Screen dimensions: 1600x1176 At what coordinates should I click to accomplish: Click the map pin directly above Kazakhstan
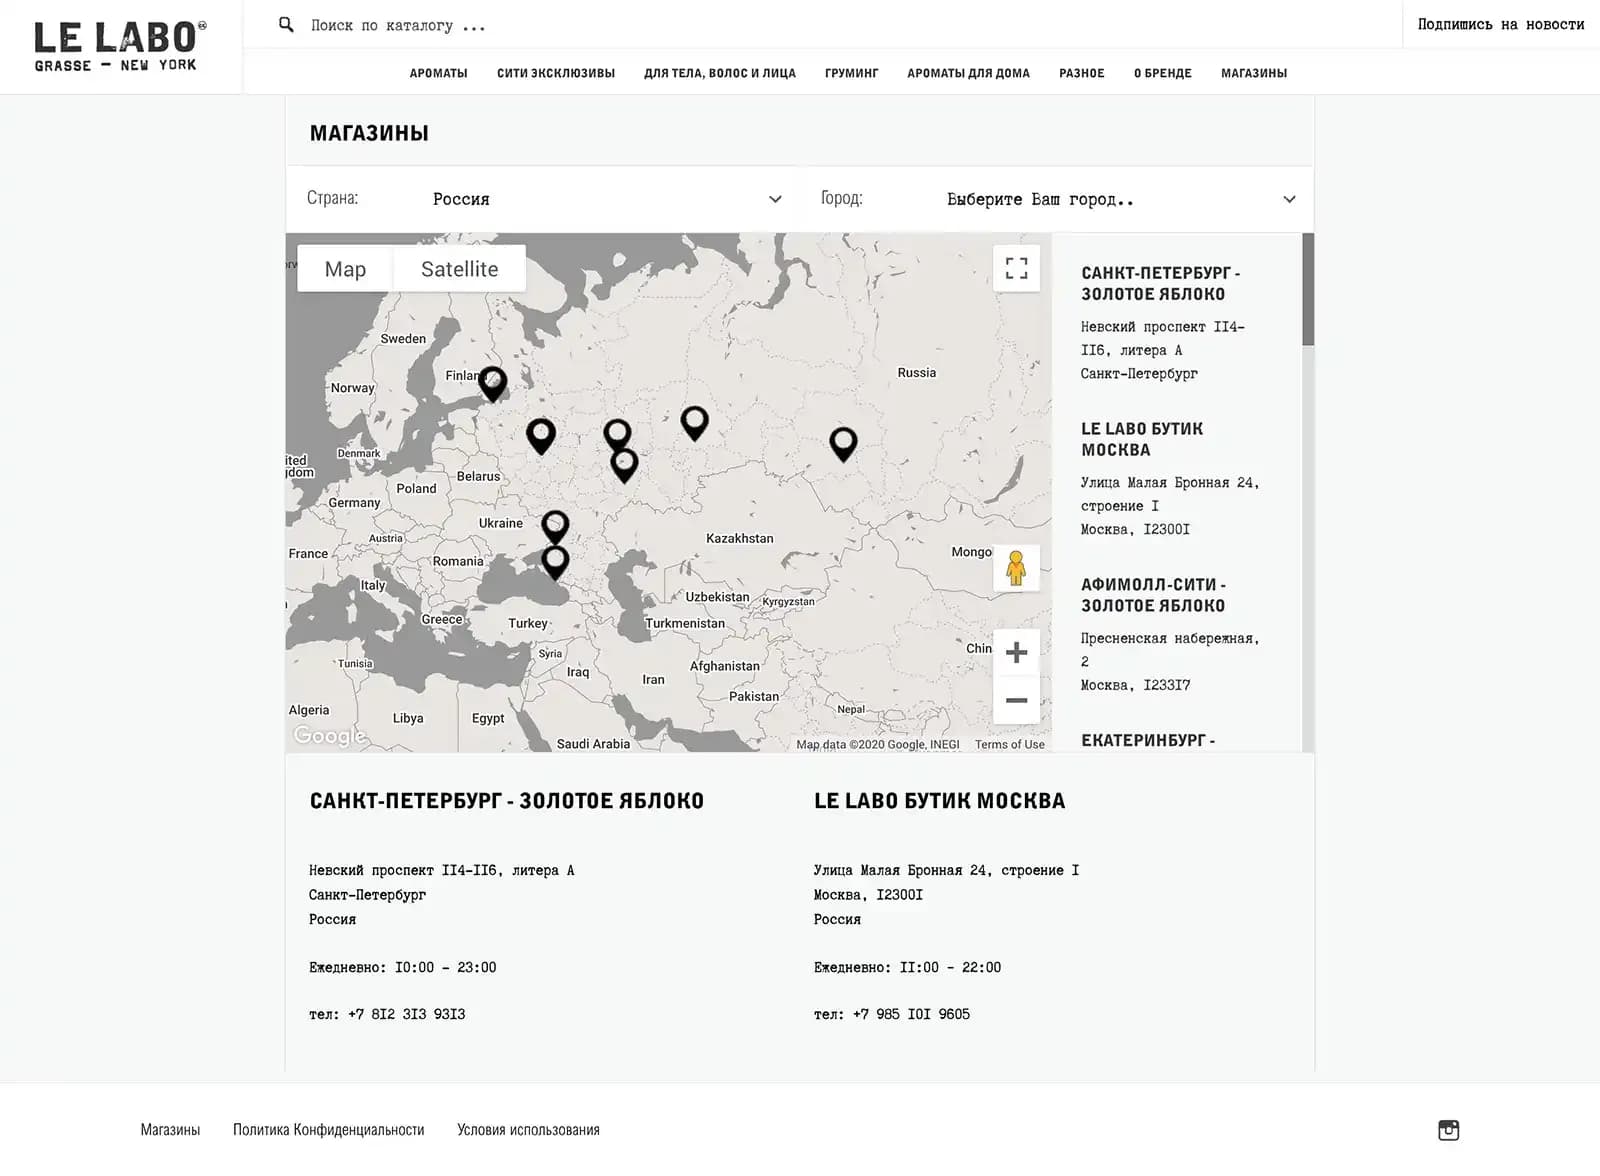[695, 423]
